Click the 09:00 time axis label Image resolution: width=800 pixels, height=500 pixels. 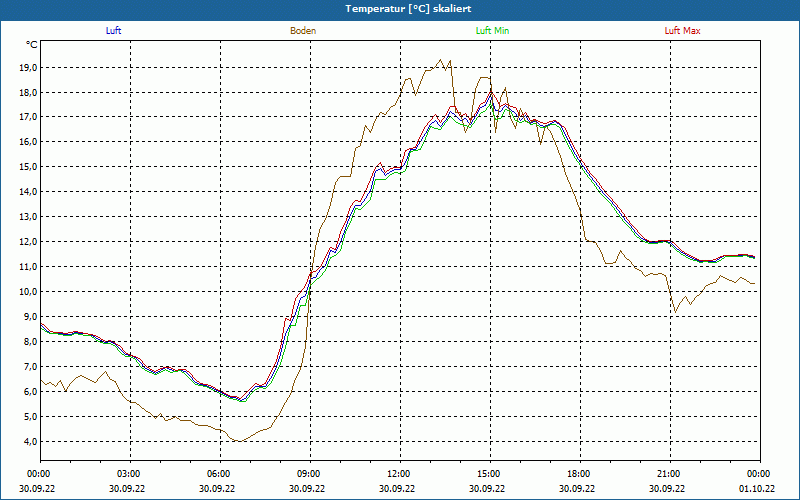pyautogui.click(x=308, y=474)
